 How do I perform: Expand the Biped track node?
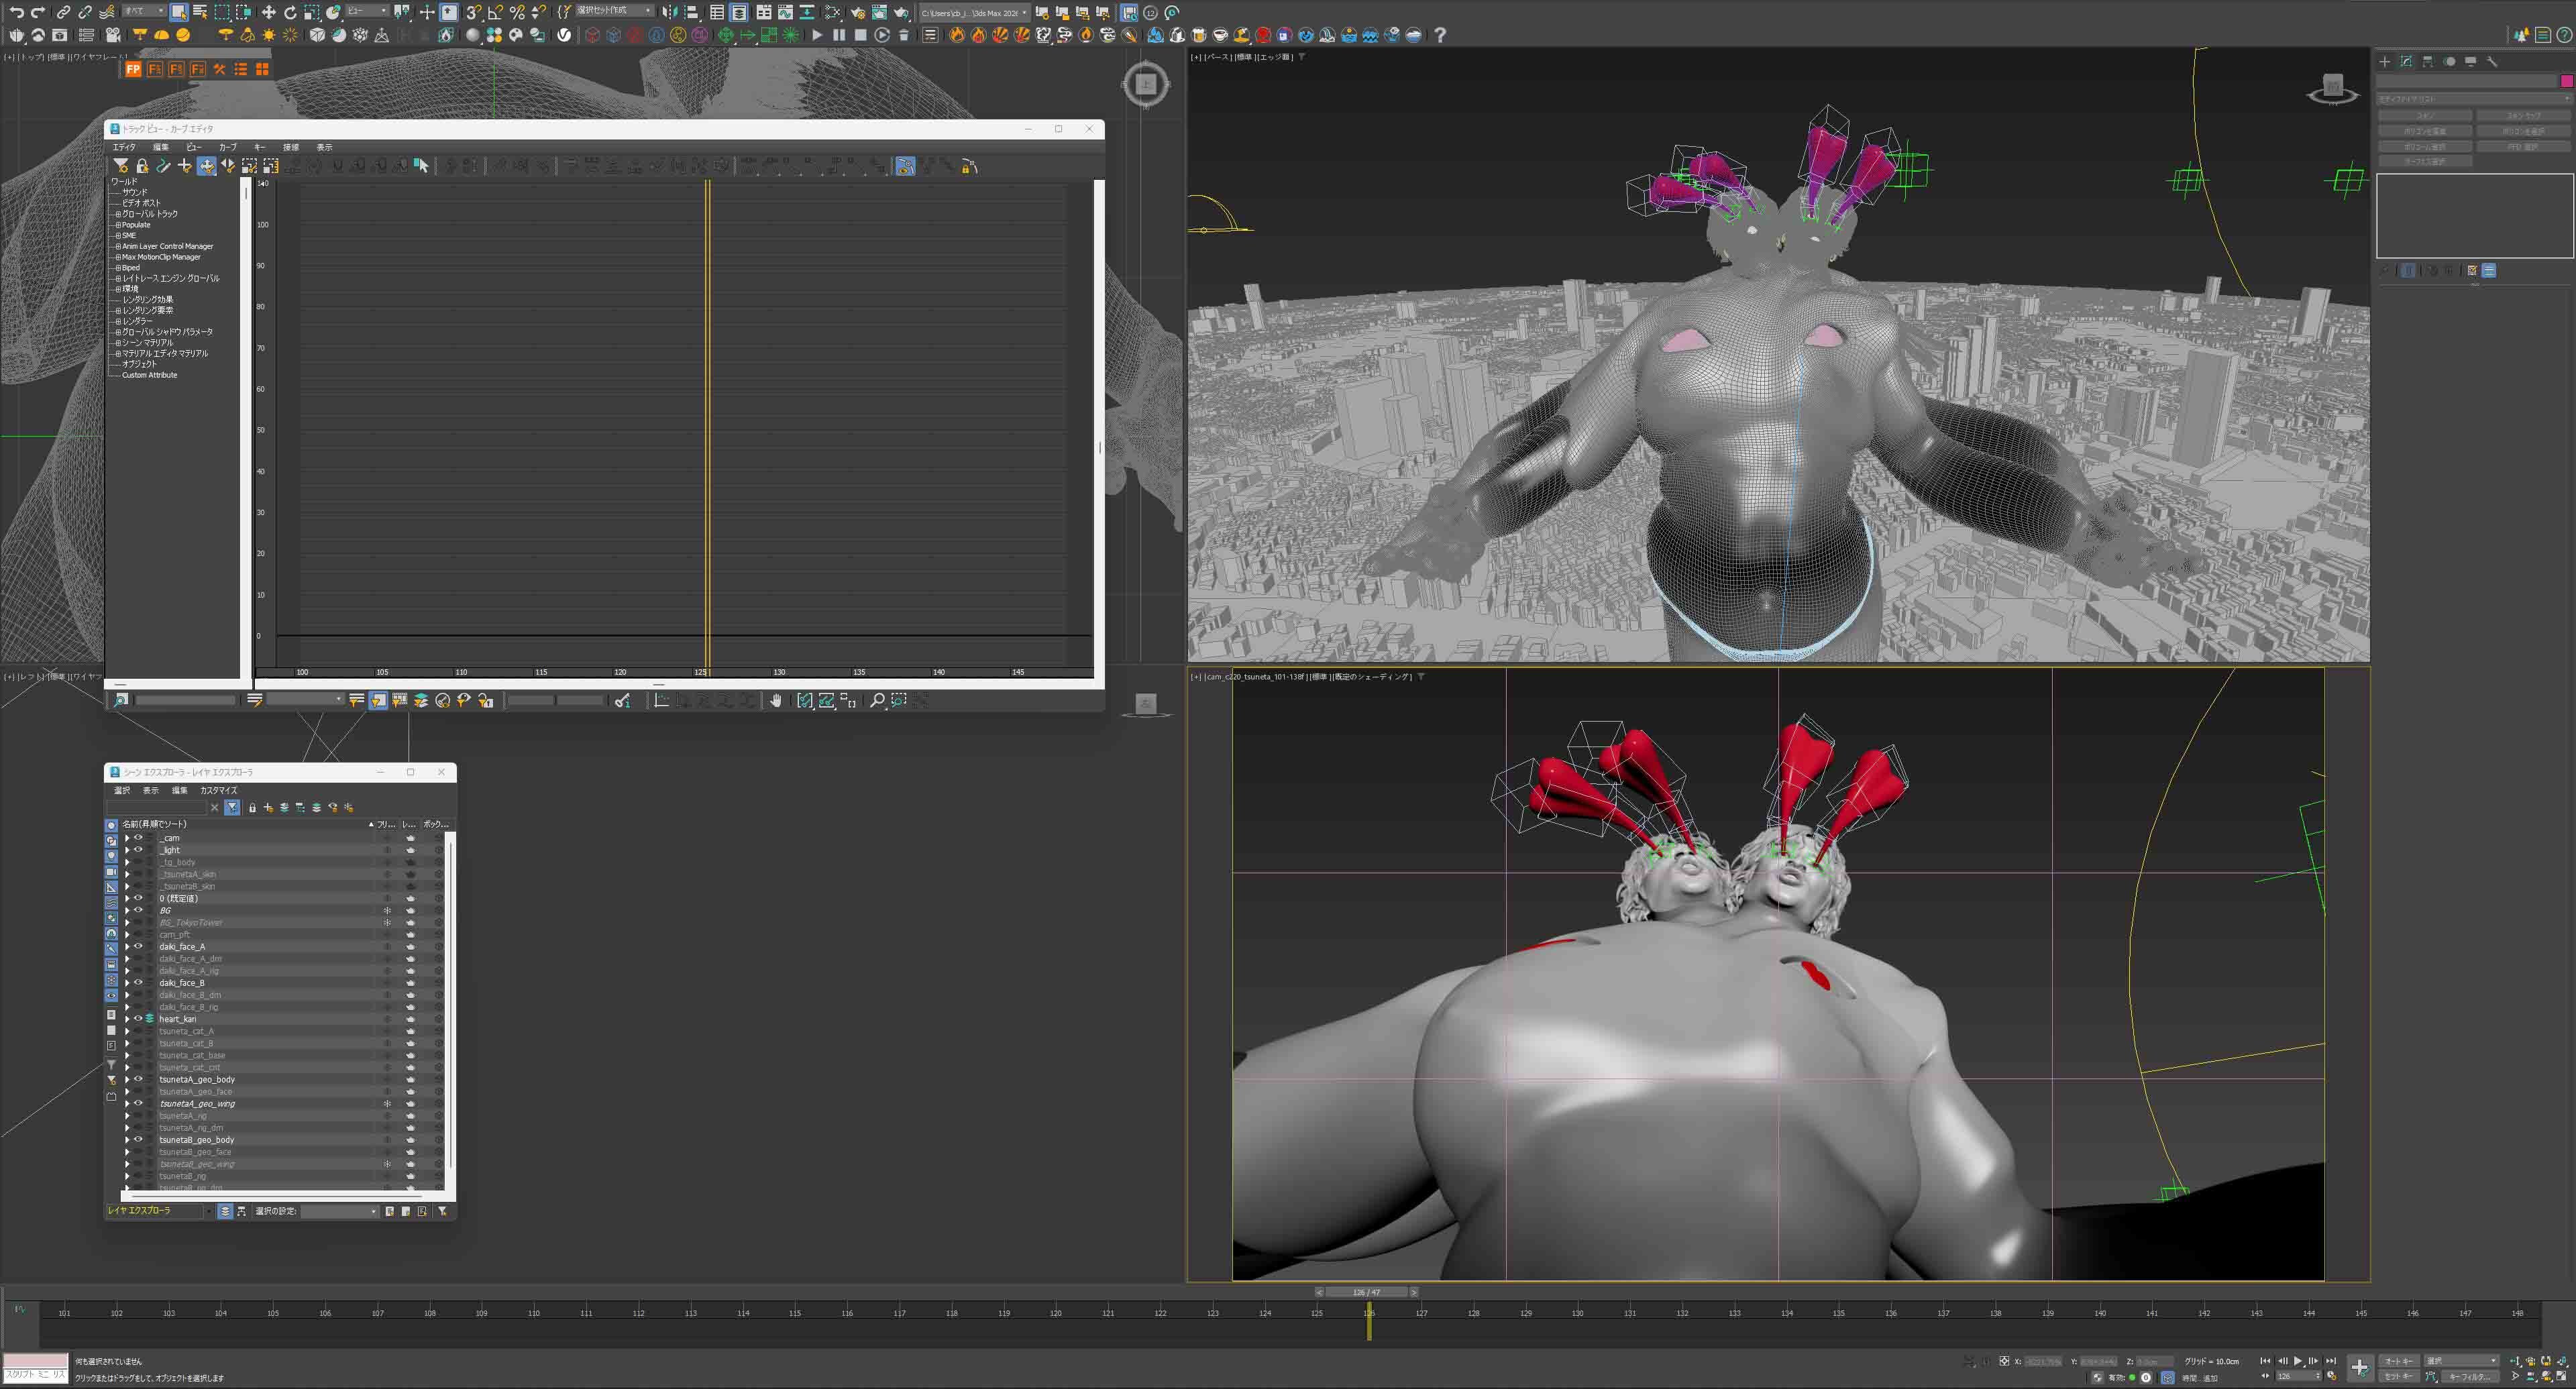click(x=117, y=268)
